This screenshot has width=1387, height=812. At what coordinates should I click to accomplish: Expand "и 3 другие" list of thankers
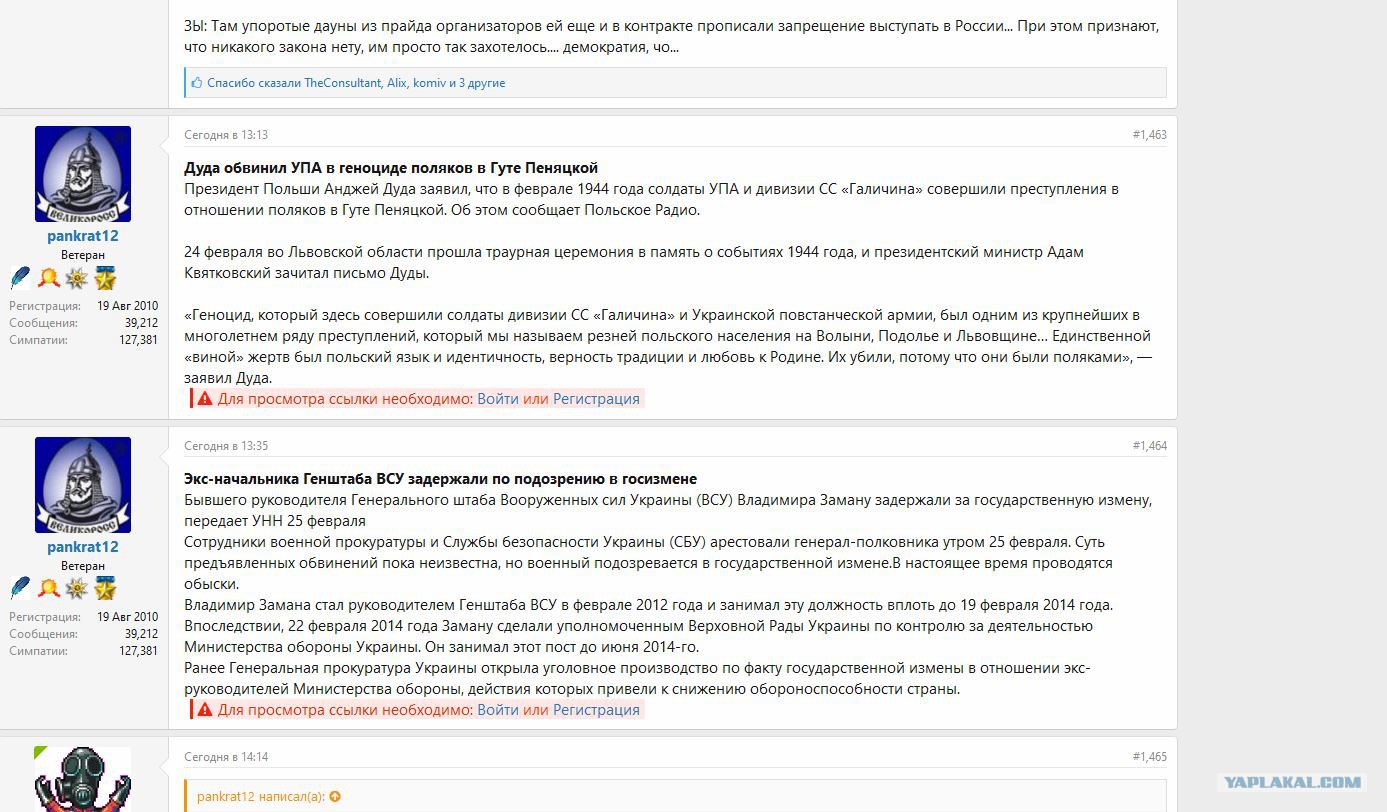coord(476,83)
